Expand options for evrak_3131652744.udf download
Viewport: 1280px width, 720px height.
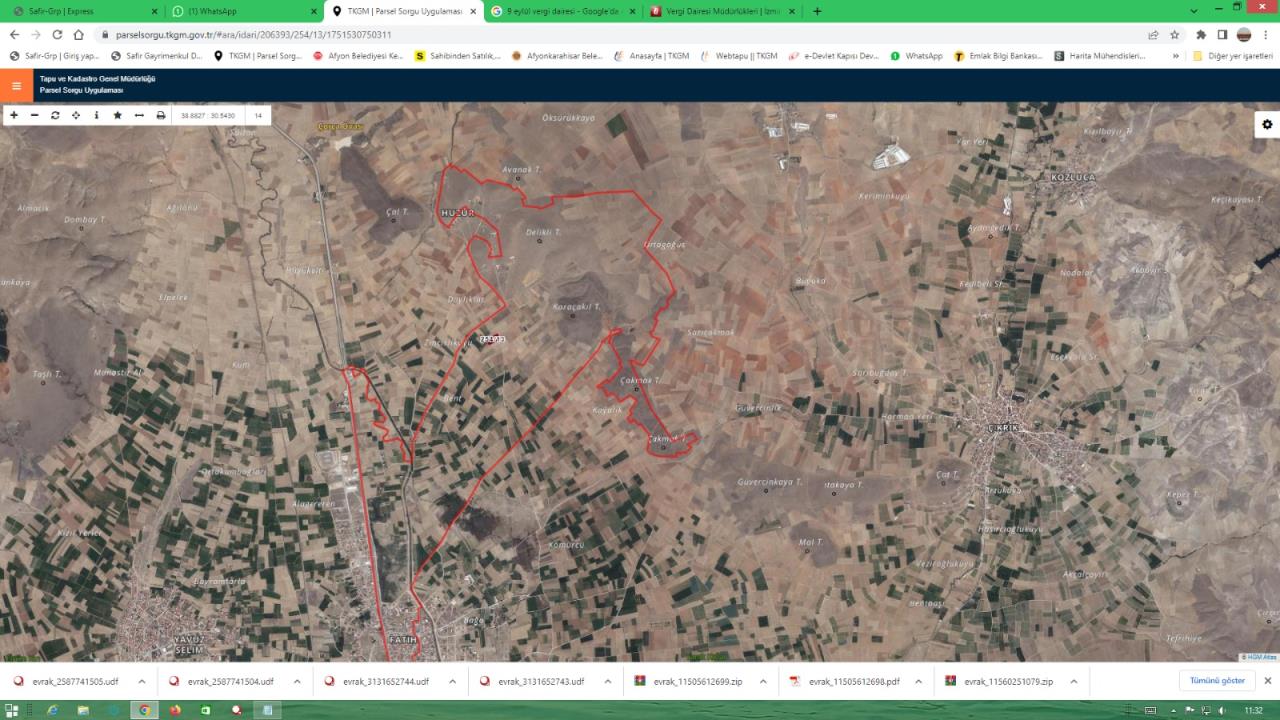453,681
